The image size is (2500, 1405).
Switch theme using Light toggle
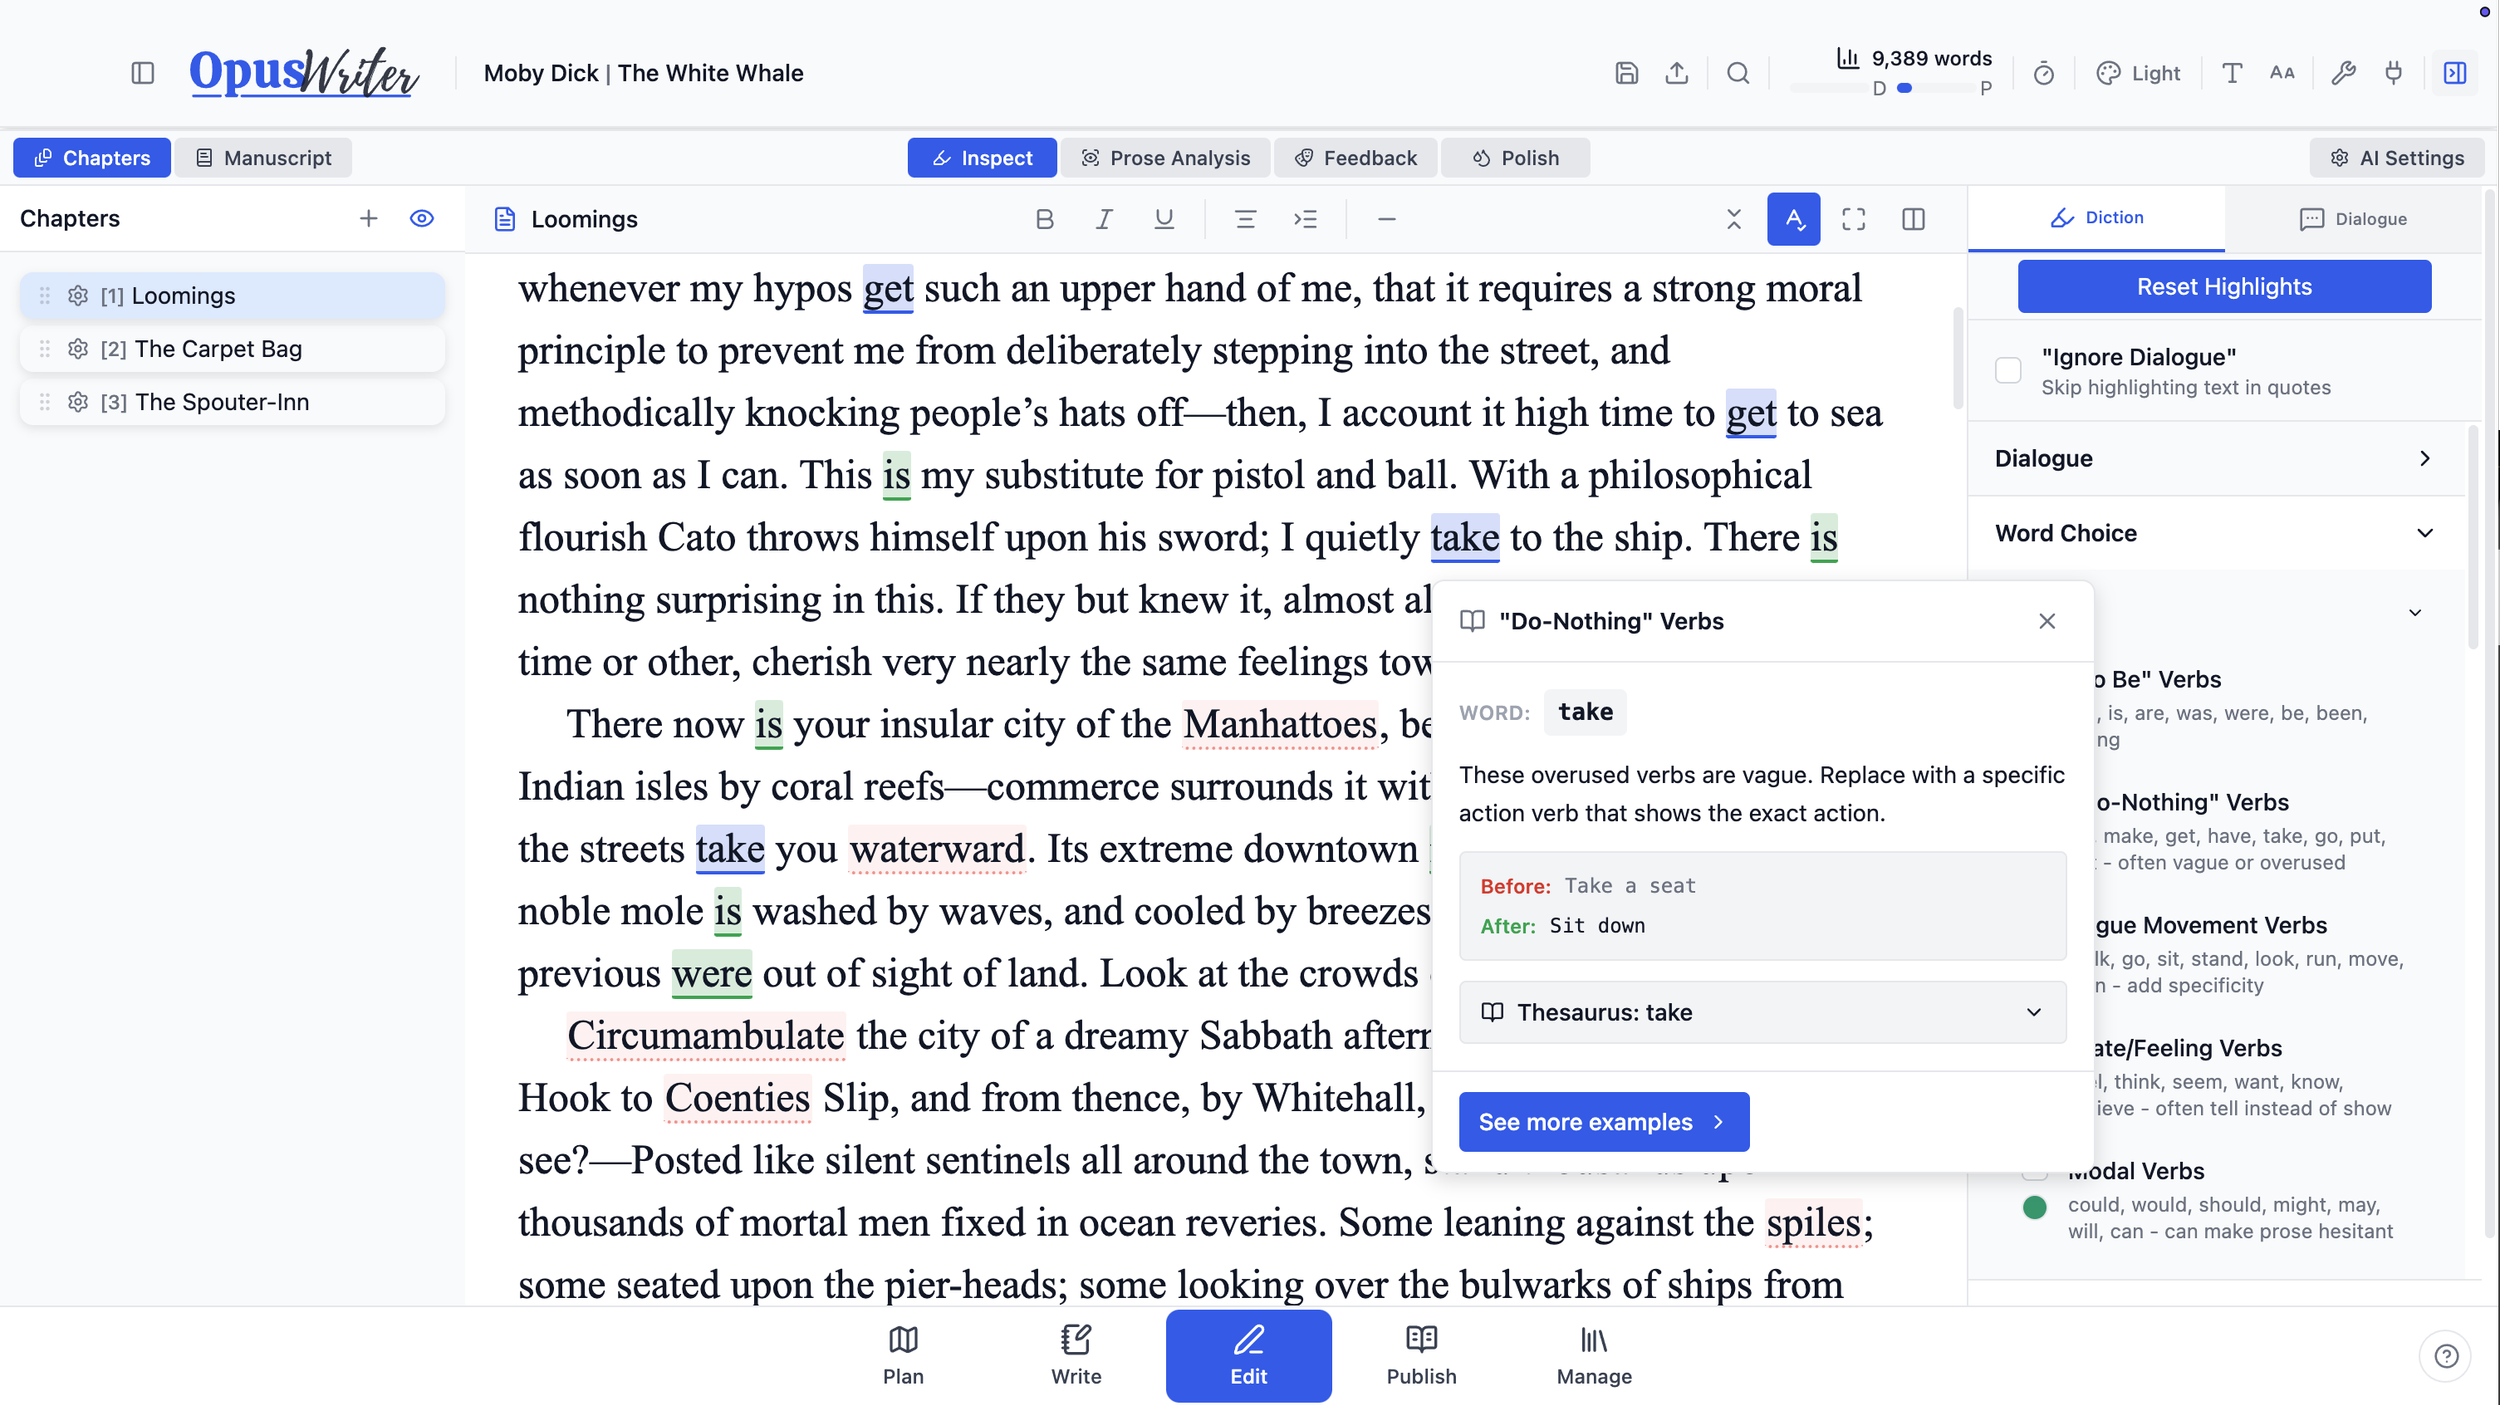click(x=2138, y=73)
